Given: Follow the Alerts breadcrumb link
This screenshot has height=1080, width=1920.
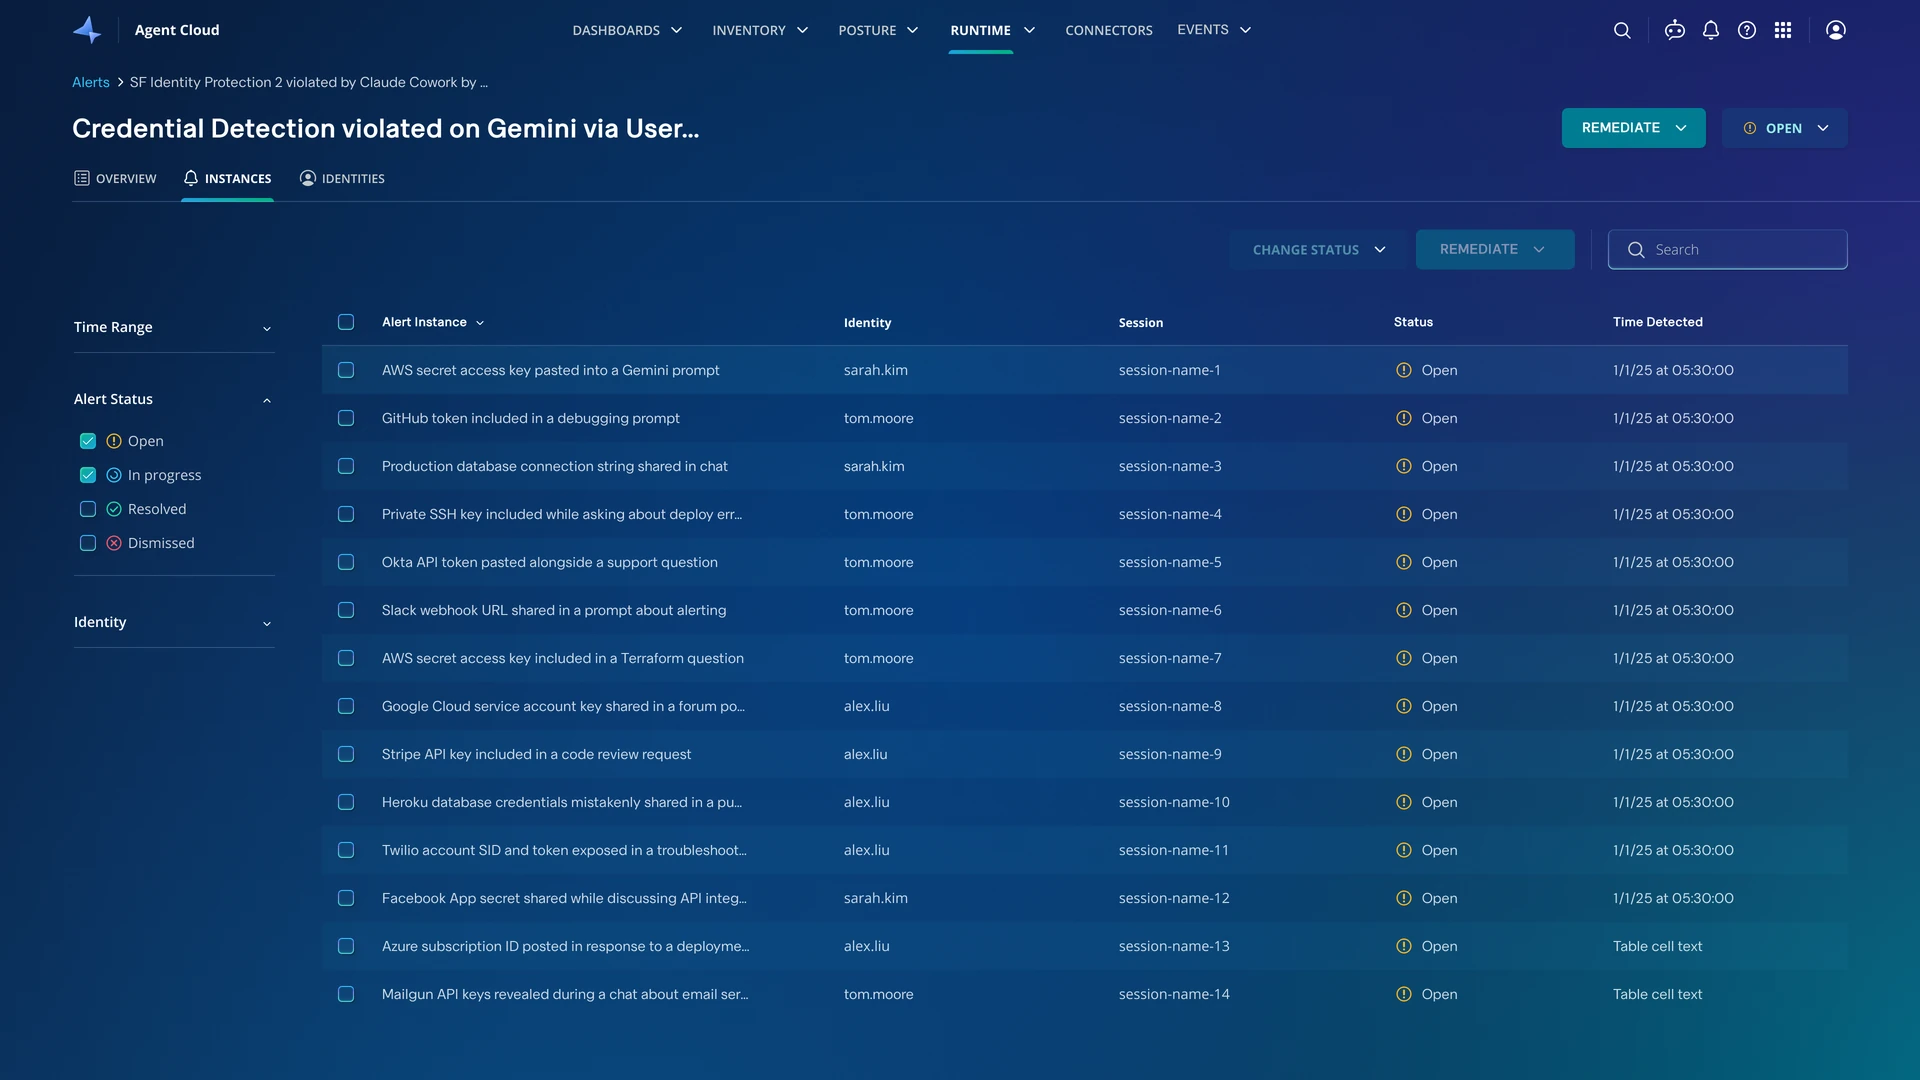Looking at the screenshot, I should 90,82.
